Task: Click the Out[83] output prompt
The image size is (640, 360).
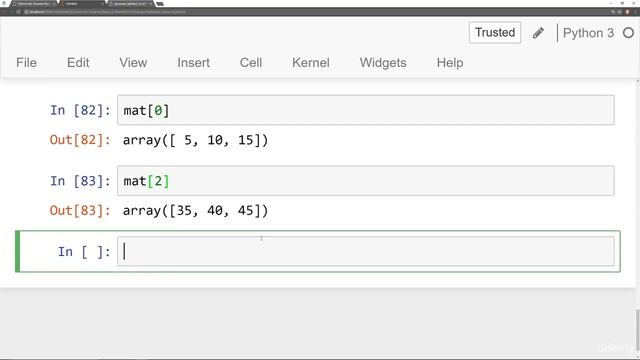Action: pyautogui.click(x=80, y=211)
